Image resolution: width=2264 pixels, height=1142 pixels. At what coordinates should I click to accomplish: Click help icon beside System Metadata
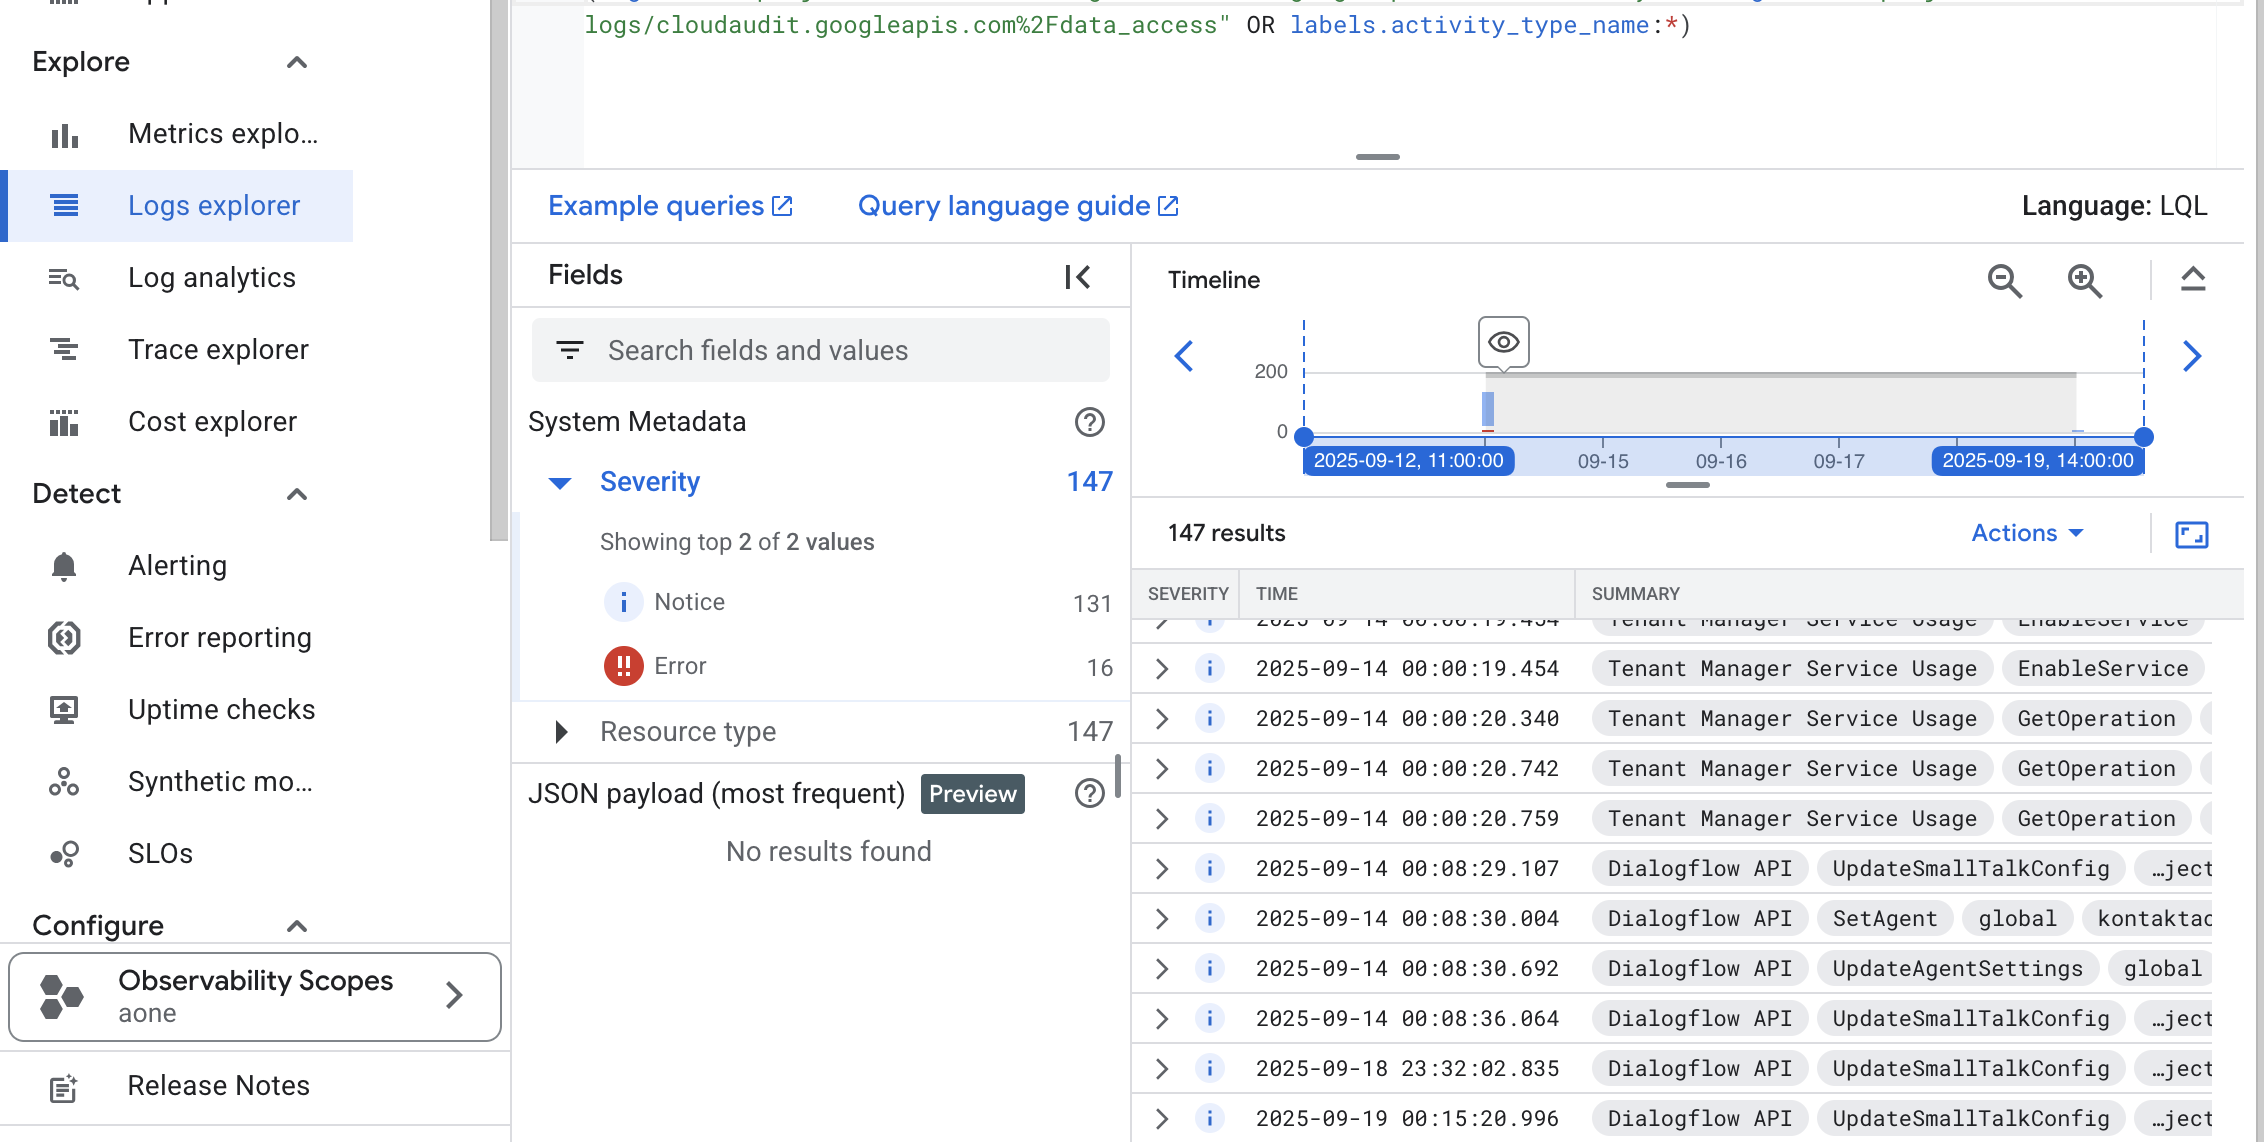1089,422
